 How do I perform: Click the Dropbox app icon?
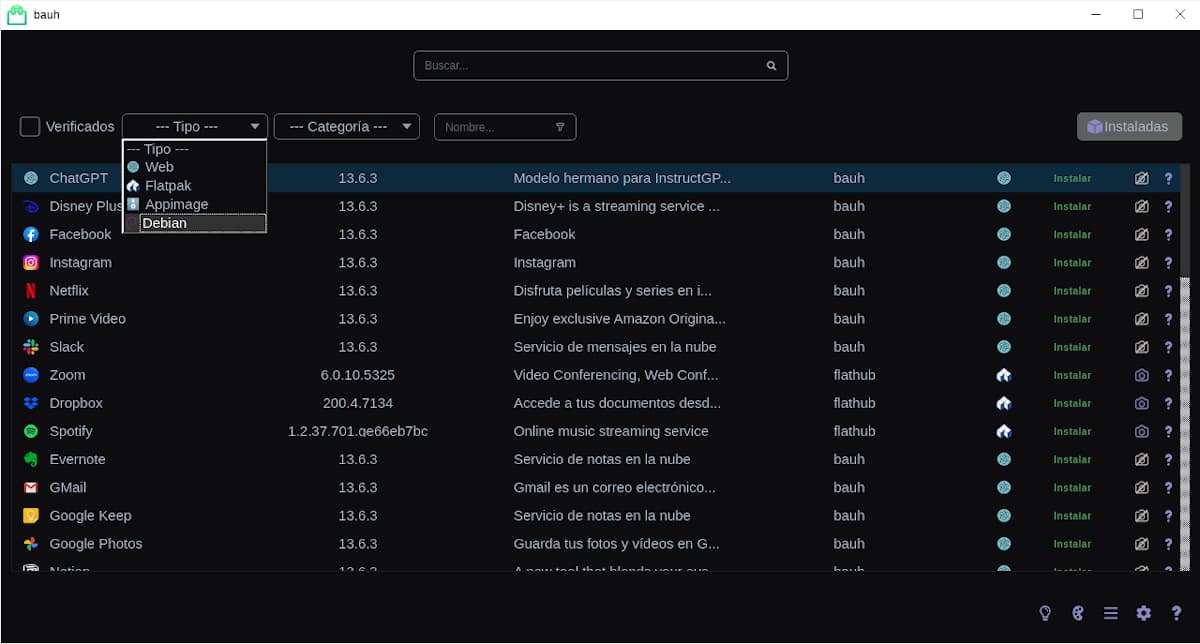(x=31, y=403)
